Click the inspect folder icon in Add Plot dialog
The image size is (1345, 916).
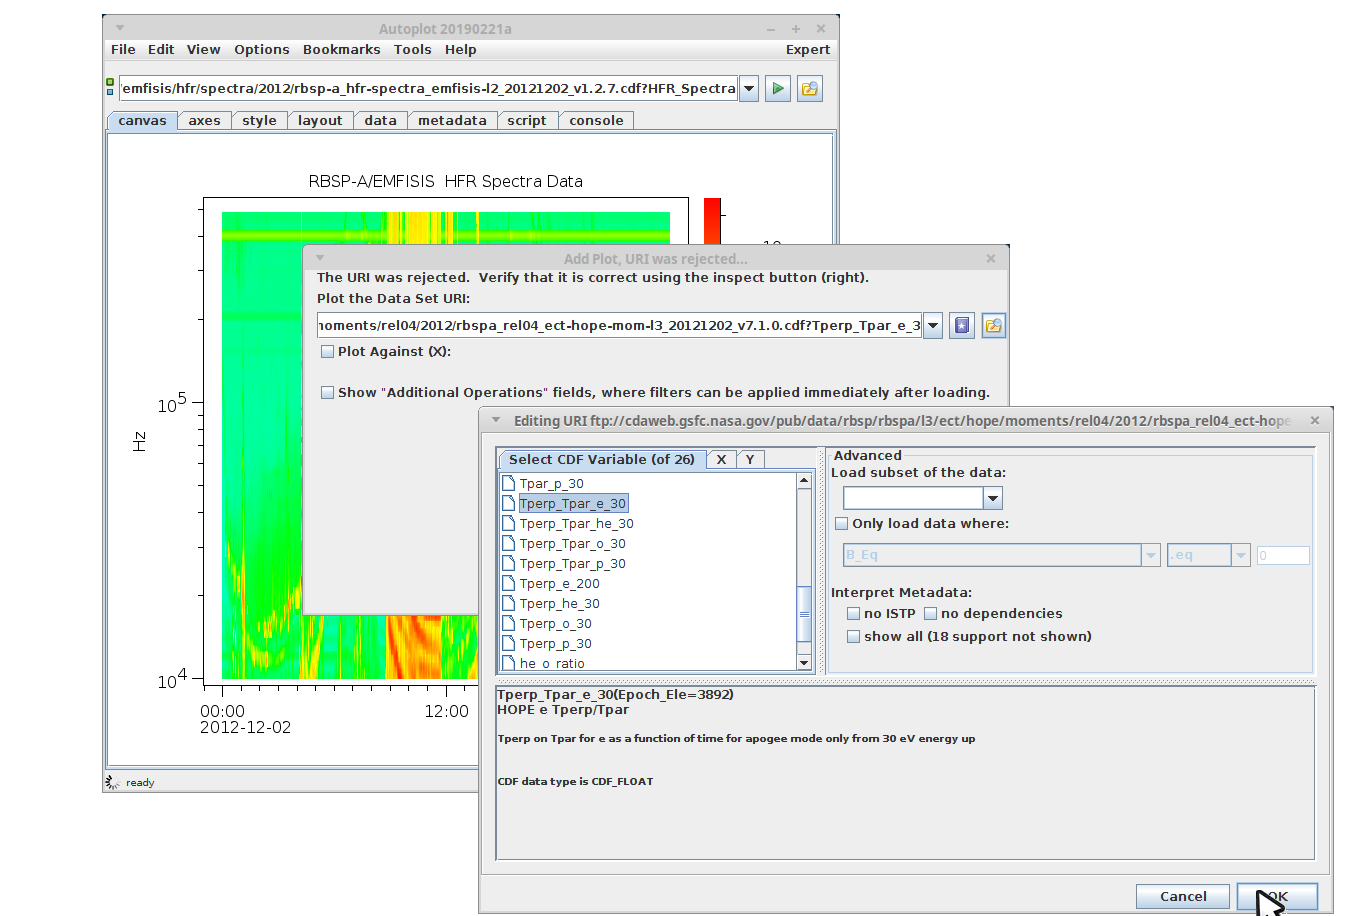[x=993, y=326]
